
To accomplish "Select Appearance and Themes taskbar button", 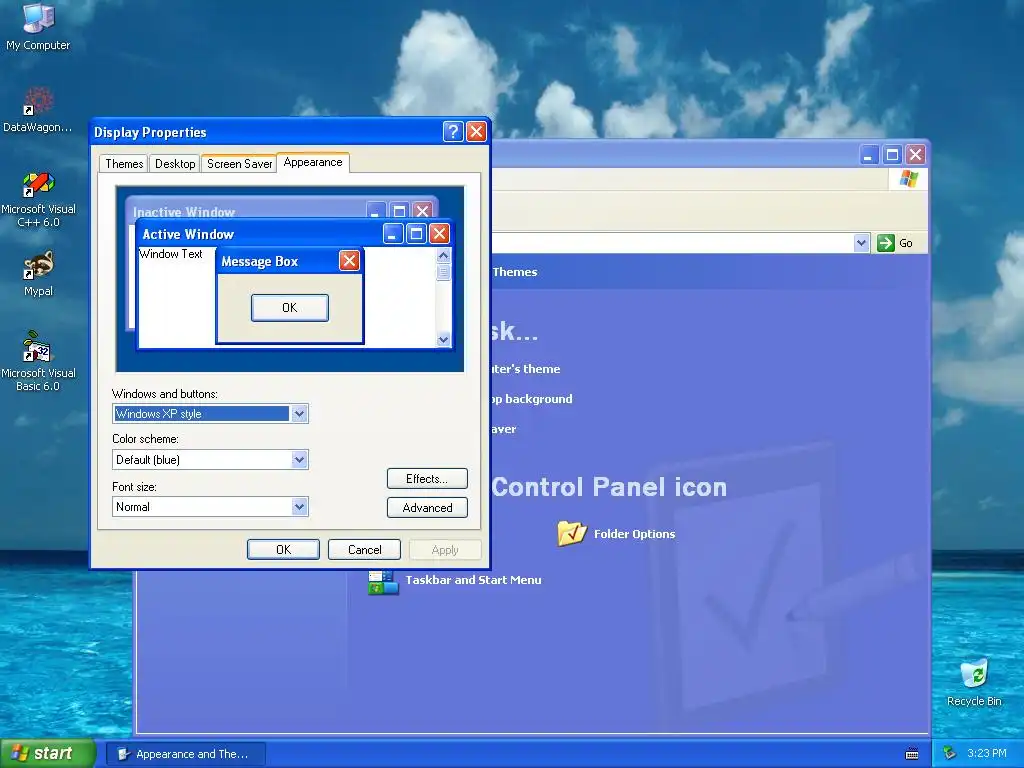I will (x=185, y=754).
